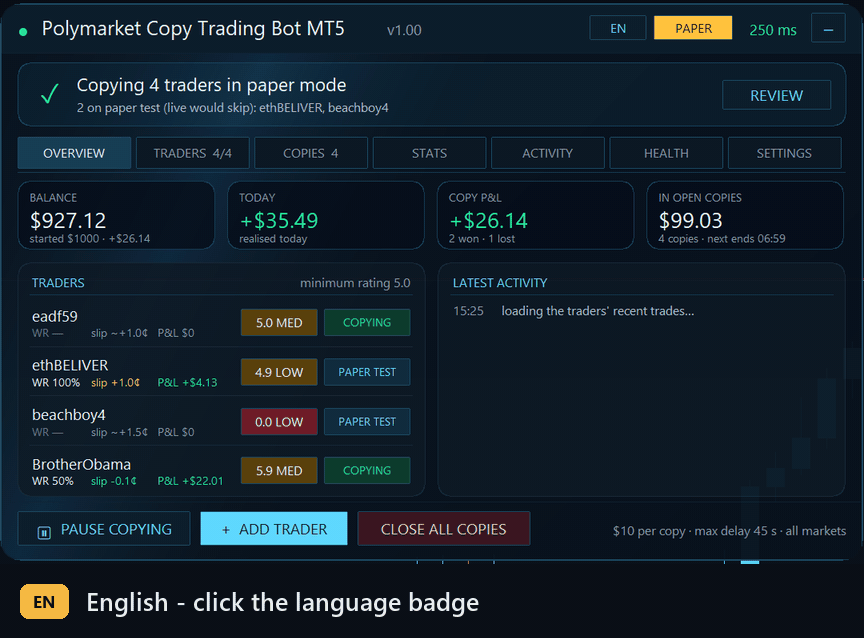Click the 15:25 activity log entry
Viewport: 864px width, 638px height.
pyautogui.click(x=573, y=311)
